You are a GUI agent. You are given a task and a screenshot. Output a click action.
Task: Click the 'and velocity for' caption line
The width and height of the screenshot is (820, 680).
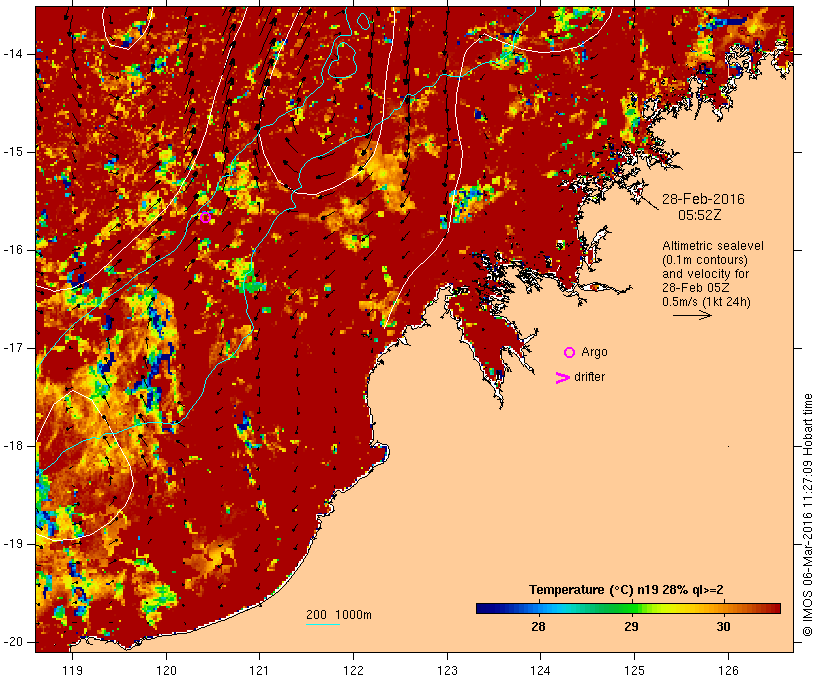point(705,274)
